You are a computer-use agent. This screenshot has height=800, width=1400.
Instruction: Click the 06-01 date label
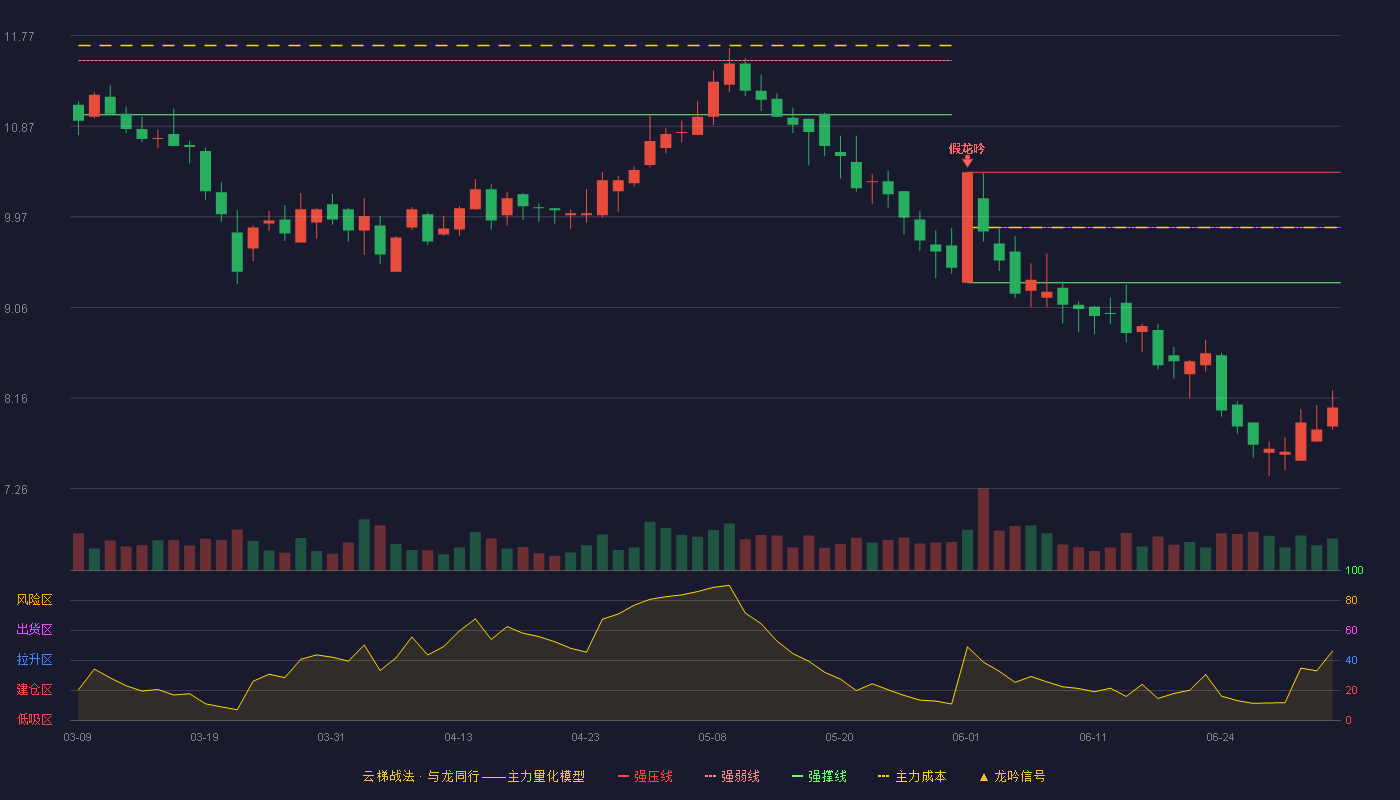(966, 737)
